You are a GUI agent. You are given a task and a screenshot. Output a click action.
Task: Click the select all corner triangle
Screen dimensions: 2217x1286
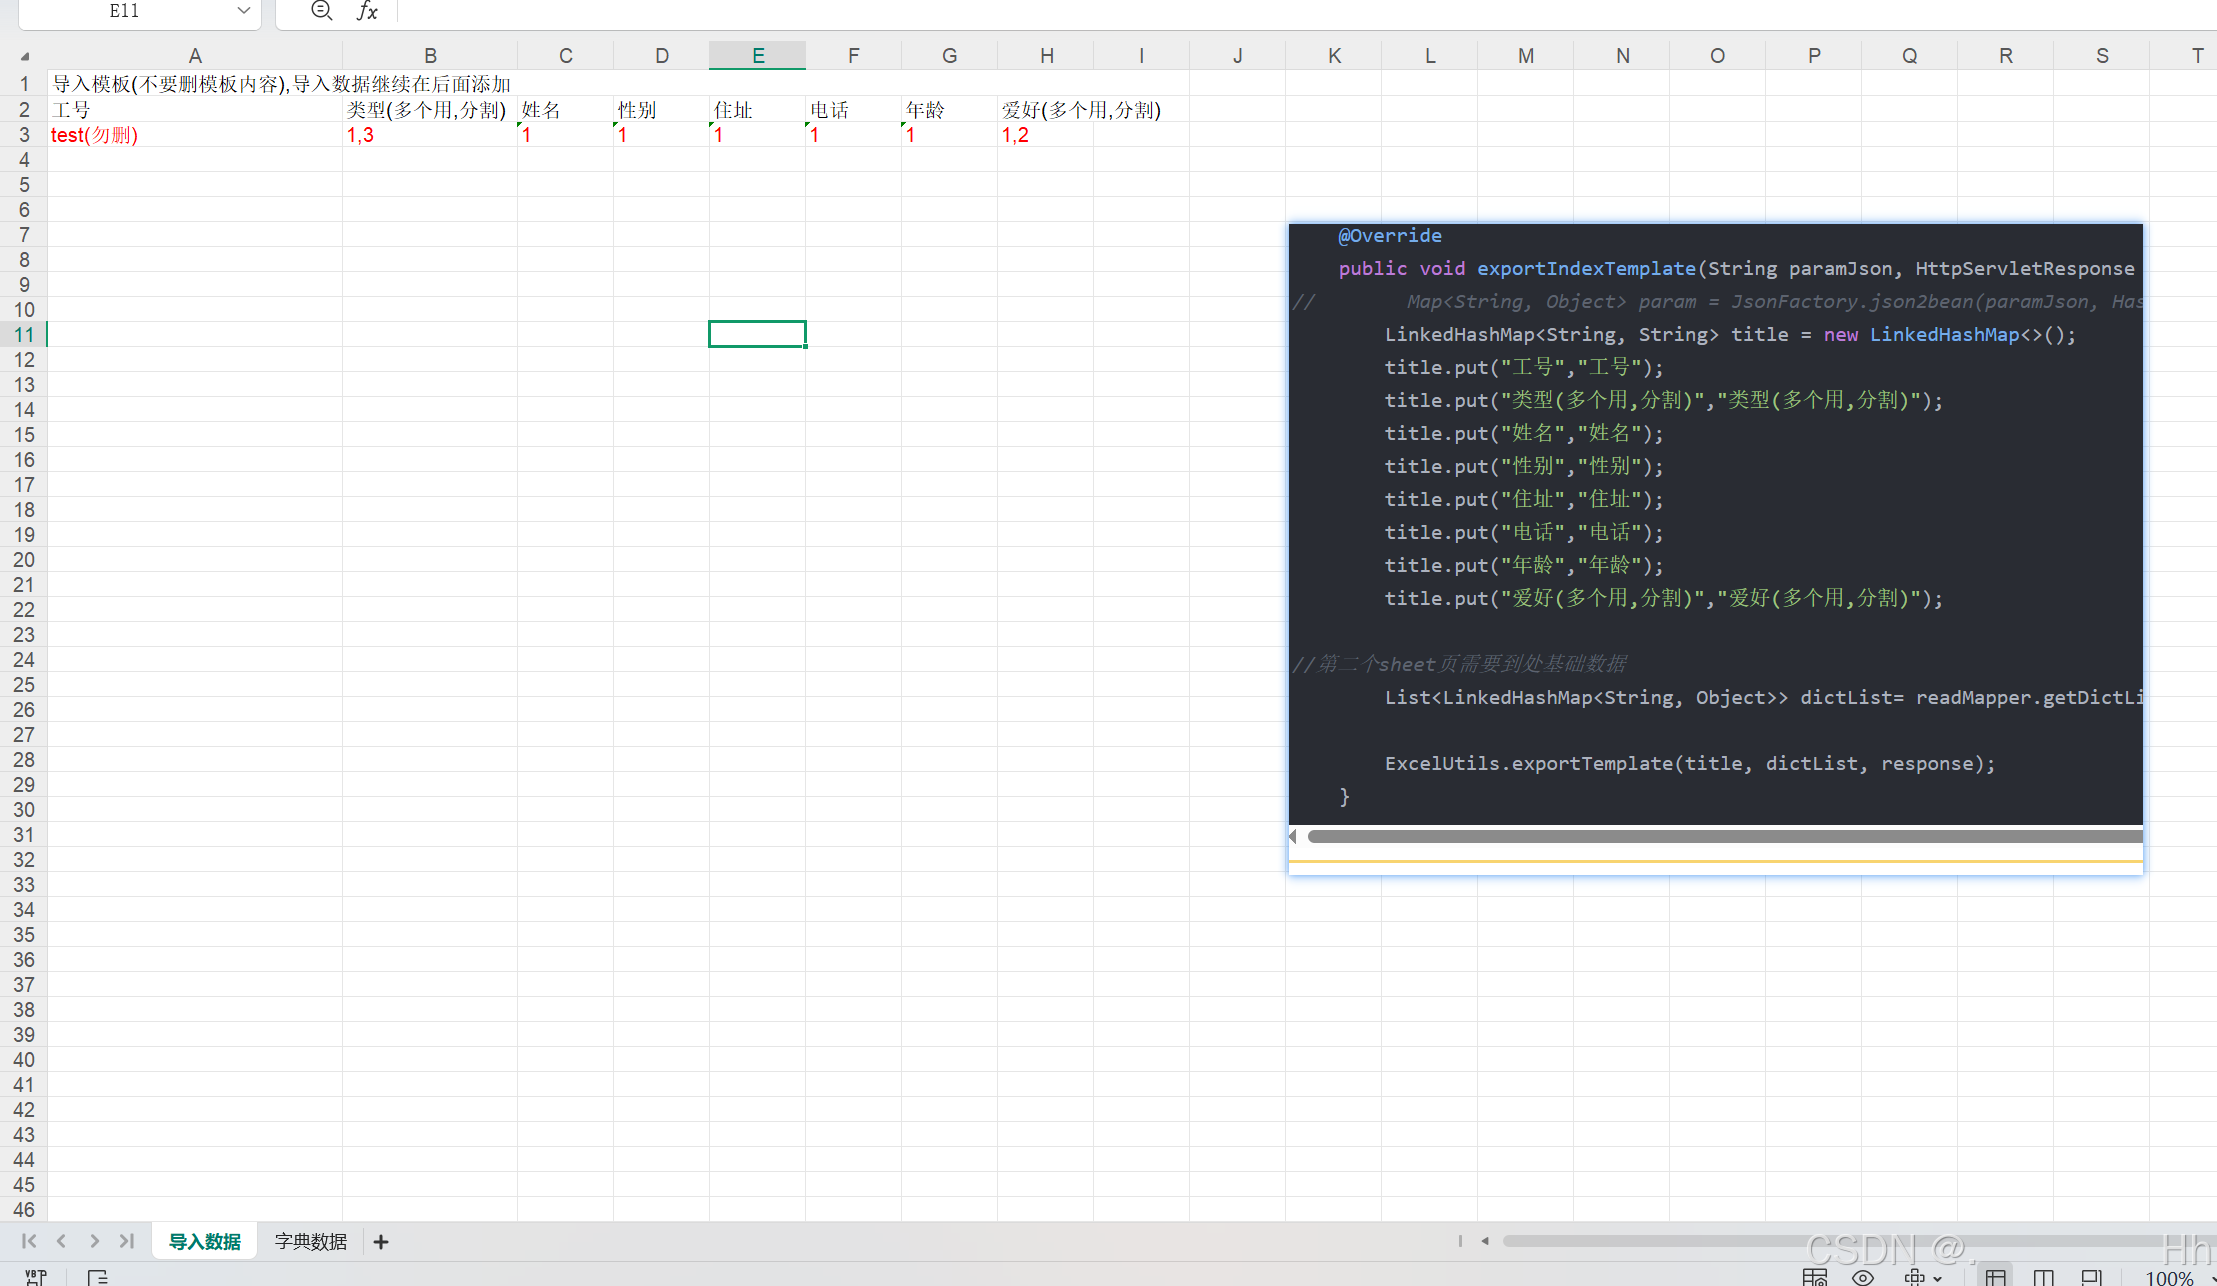[x=24, y=56]
